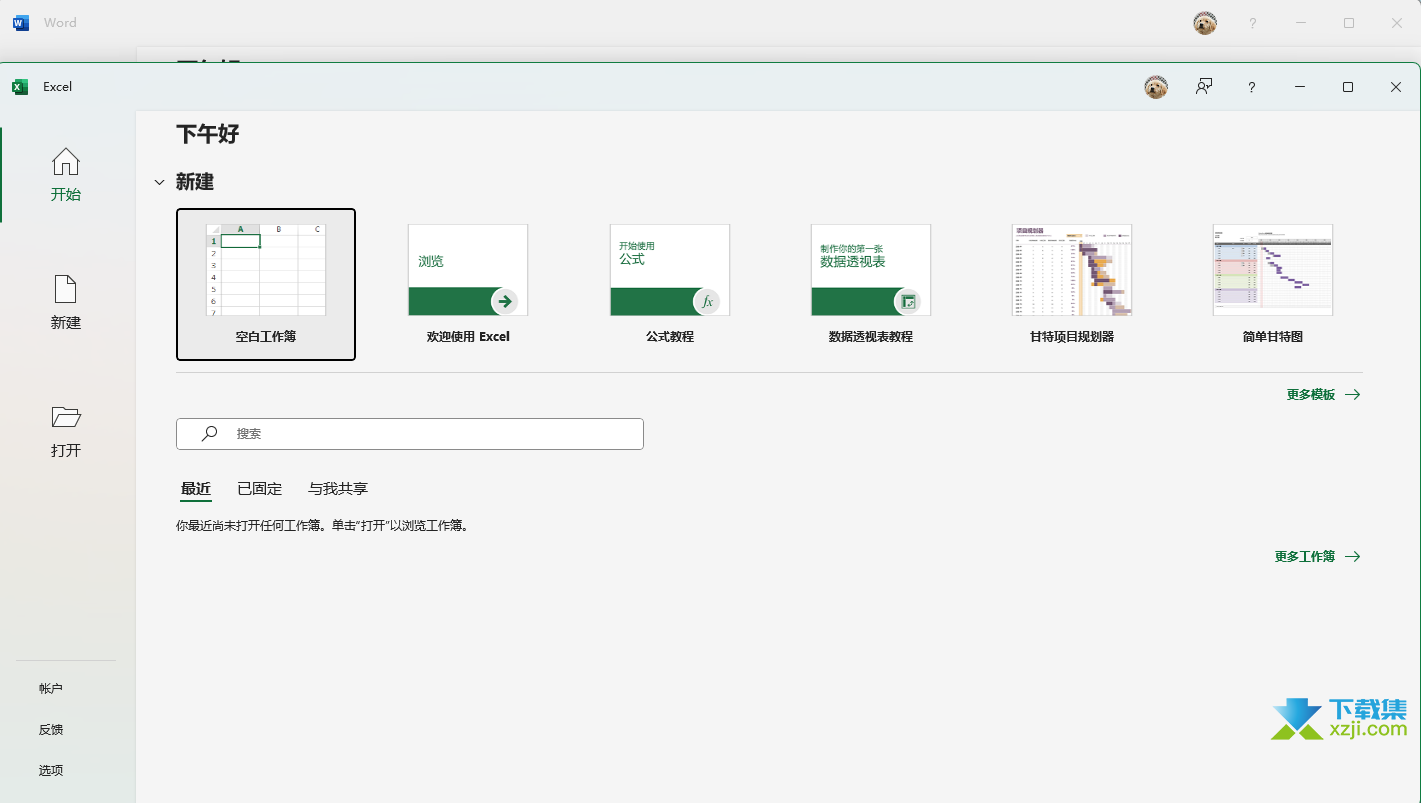
Task: Minimize the Word background window
Action: tap(1301, 23)
